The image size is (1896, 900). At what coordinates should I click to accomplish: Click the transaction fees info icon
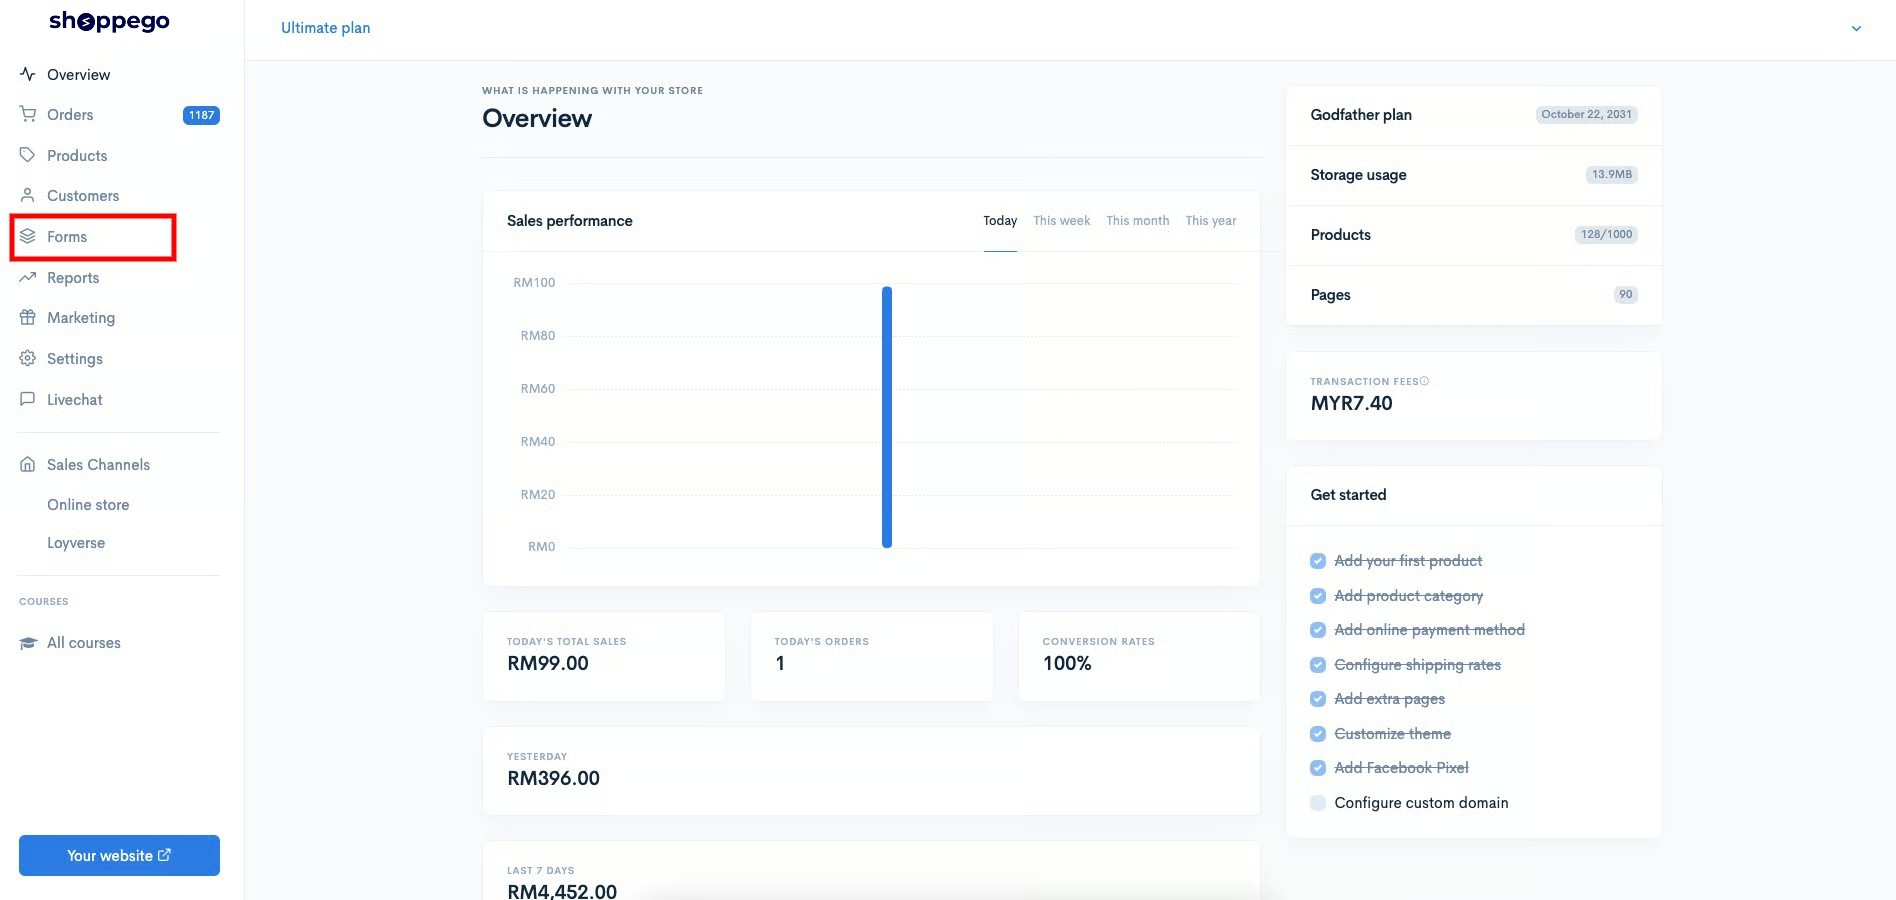[x=1425, y=381]
